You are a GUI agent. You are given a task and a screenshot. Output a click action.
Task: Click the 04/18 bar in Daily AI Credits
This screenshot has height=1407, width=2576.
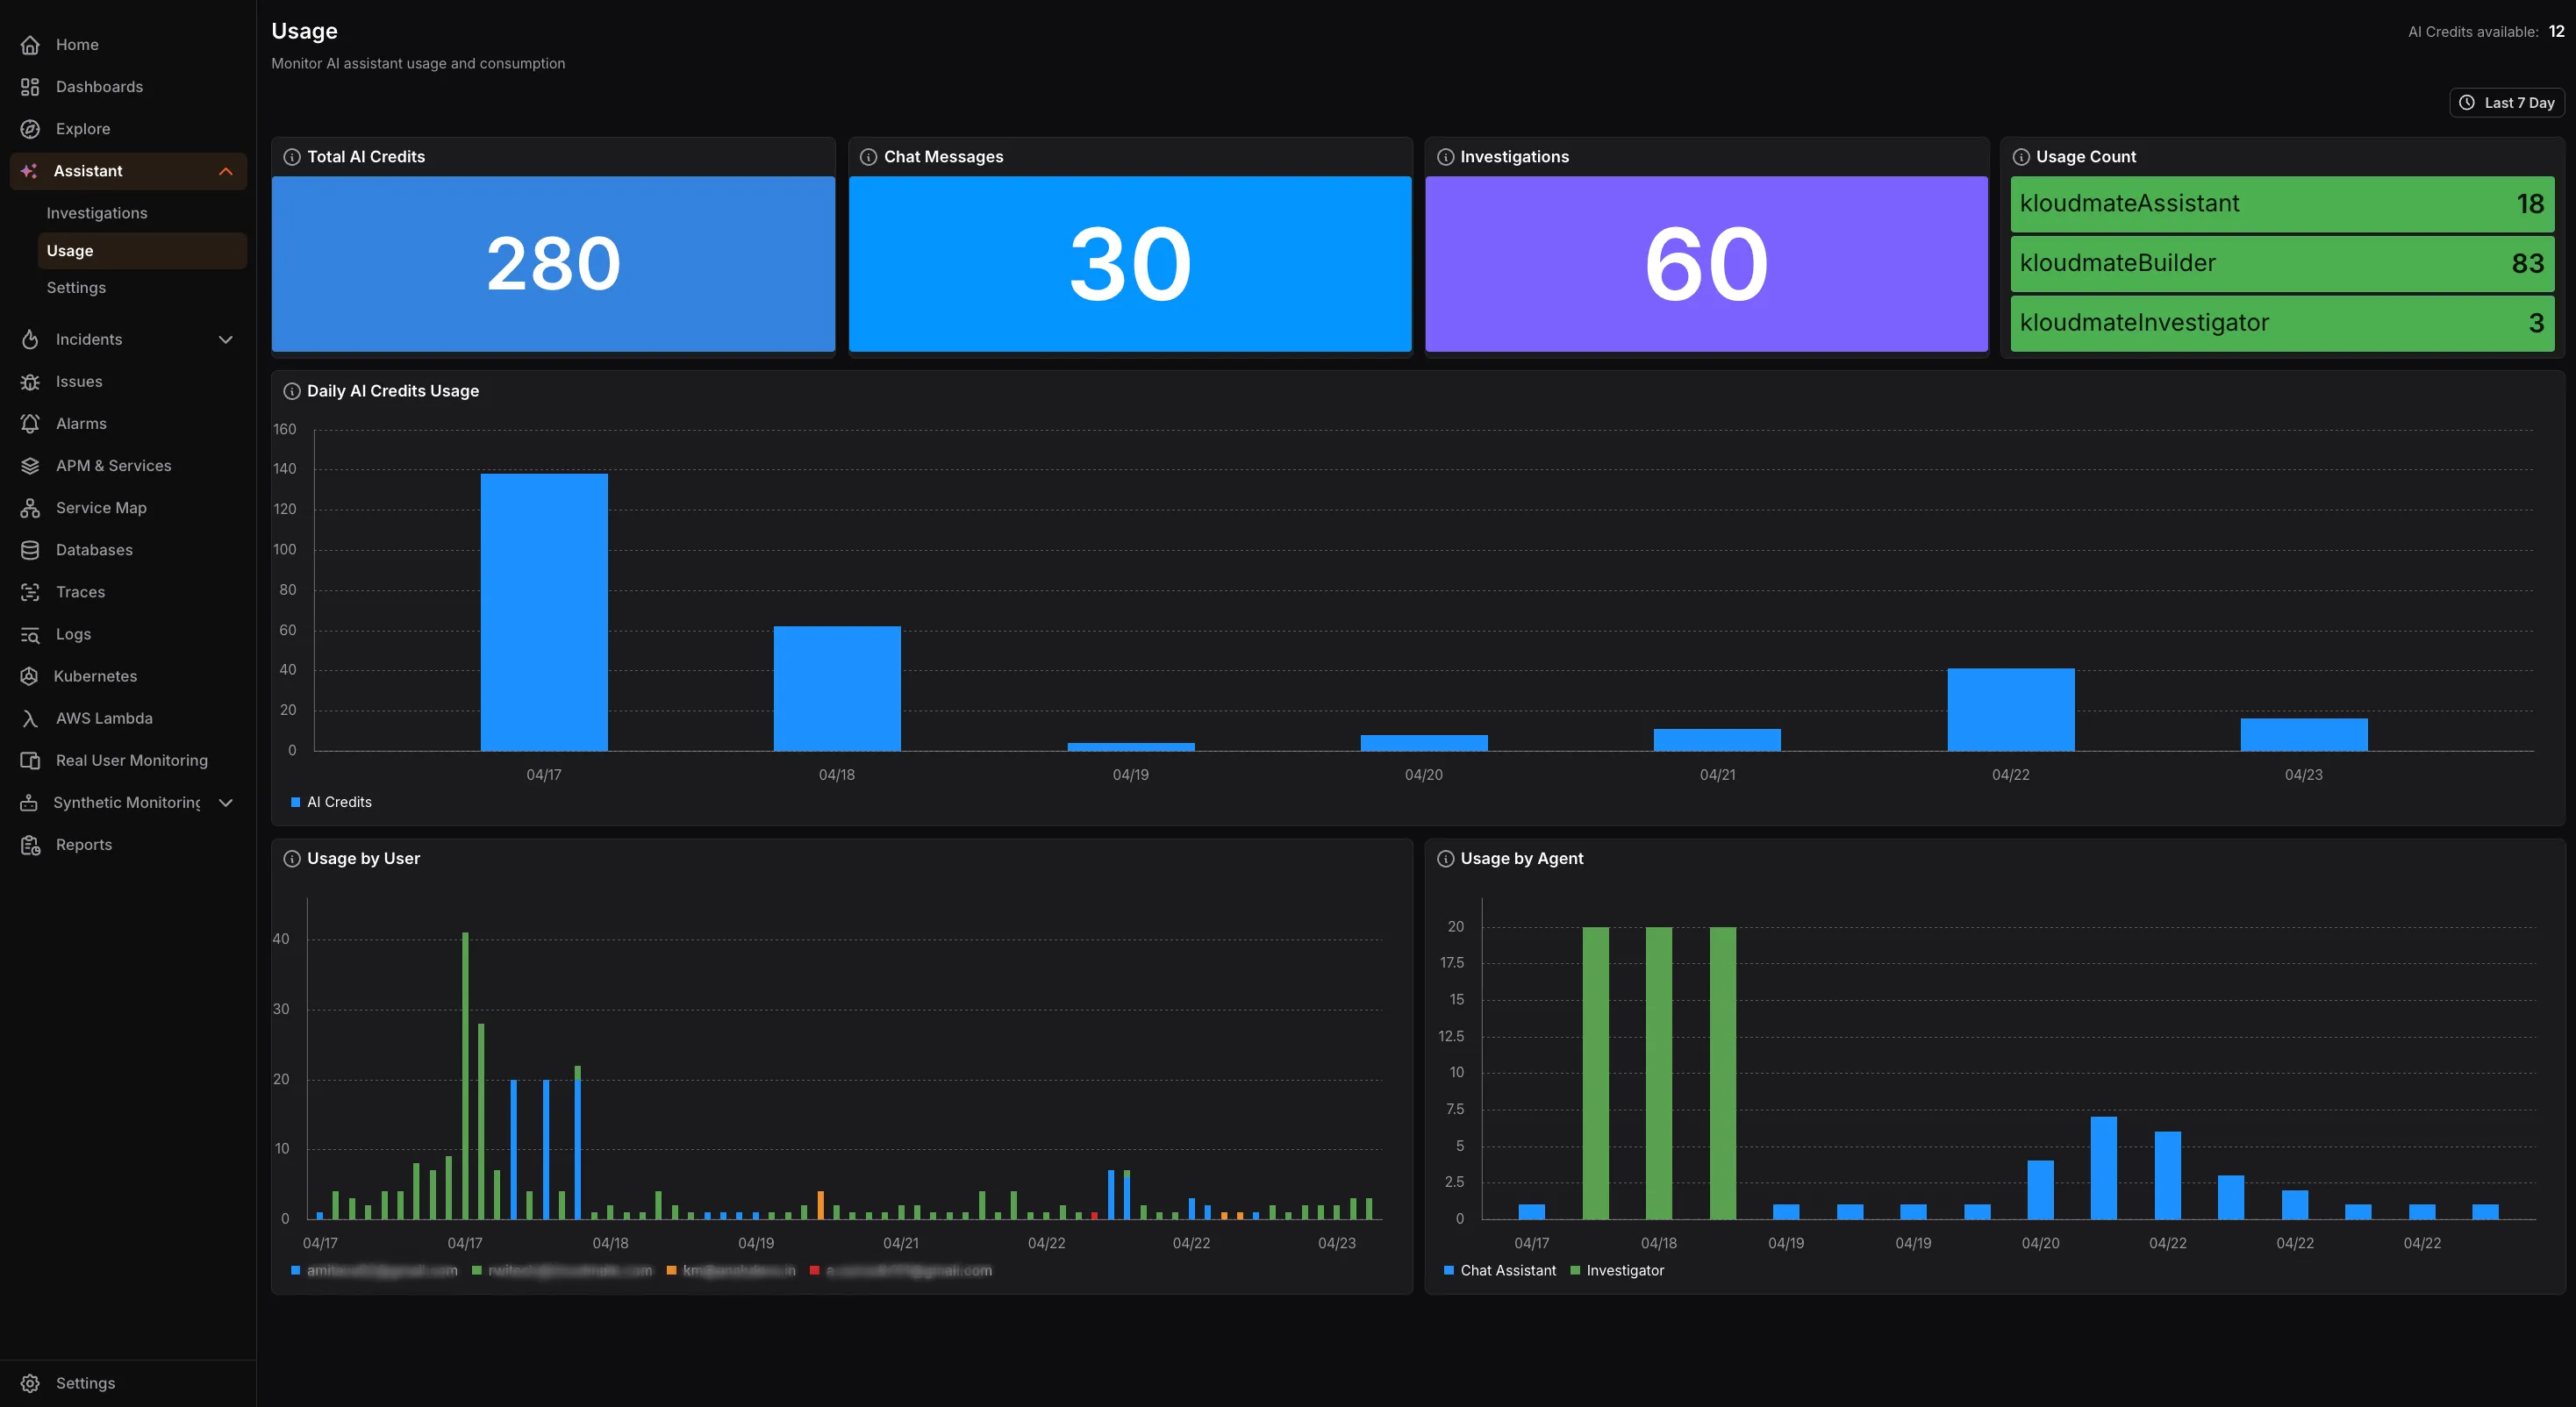pos(837,689)
